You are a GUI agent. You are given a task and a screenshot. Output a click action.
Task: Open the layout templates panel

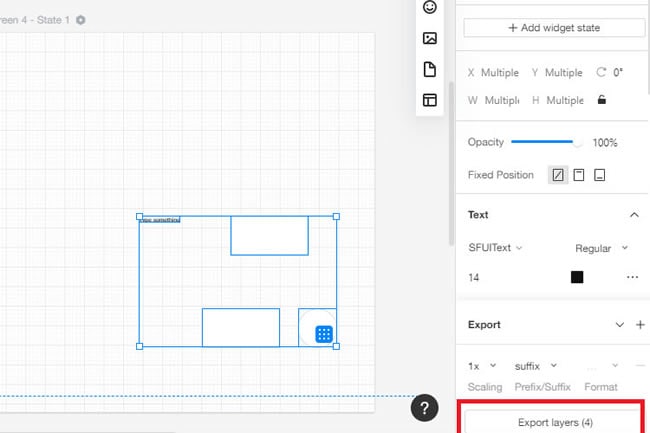pos(429,100)
